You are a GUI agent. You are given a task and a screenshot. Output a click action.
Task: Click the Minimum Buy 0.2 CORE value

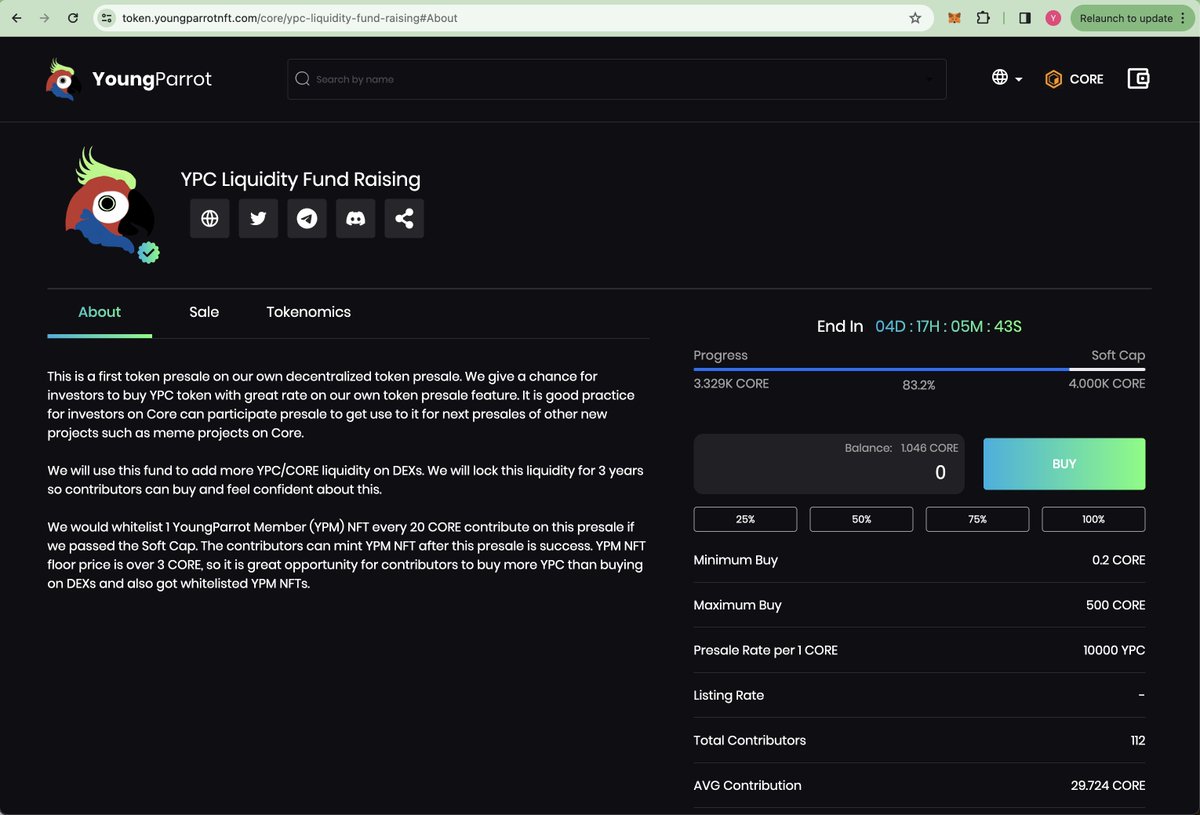coord(1119,560)
